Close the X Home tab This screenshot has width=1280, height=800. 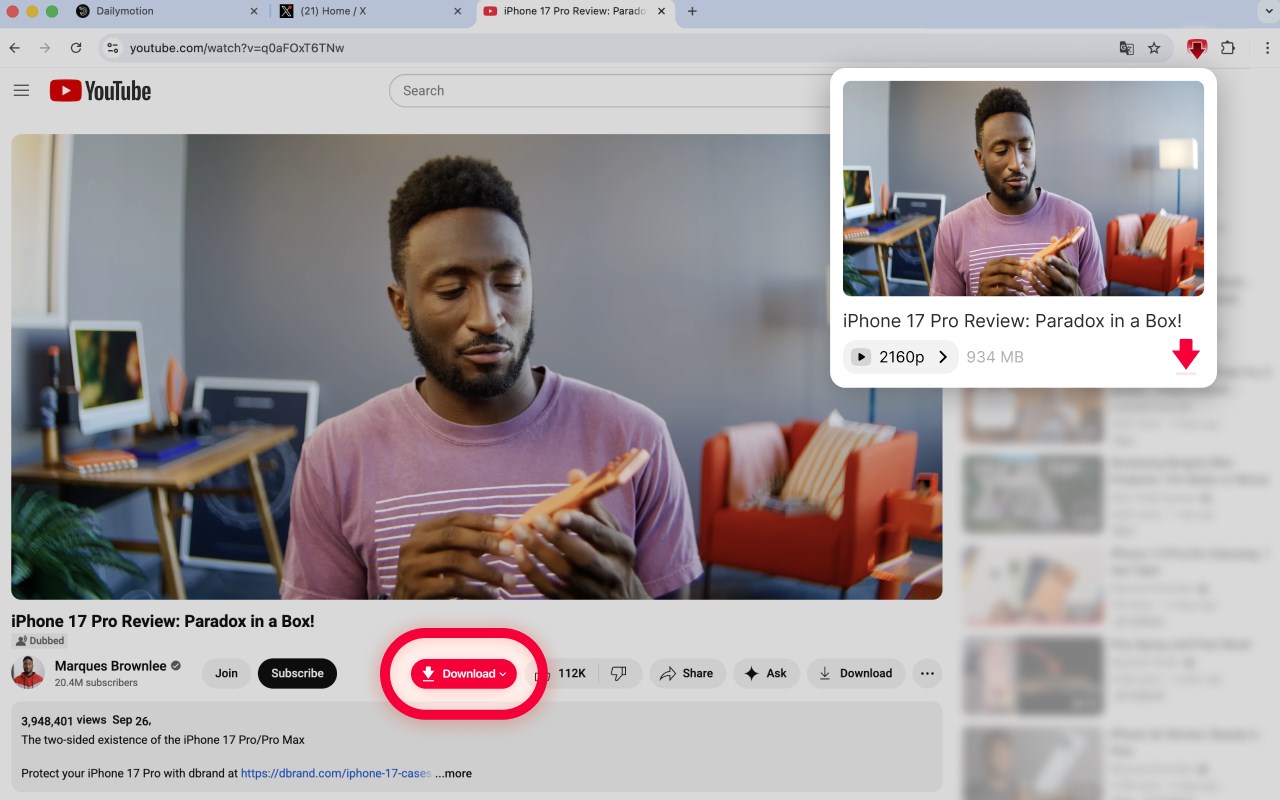[x=457, y=12]
